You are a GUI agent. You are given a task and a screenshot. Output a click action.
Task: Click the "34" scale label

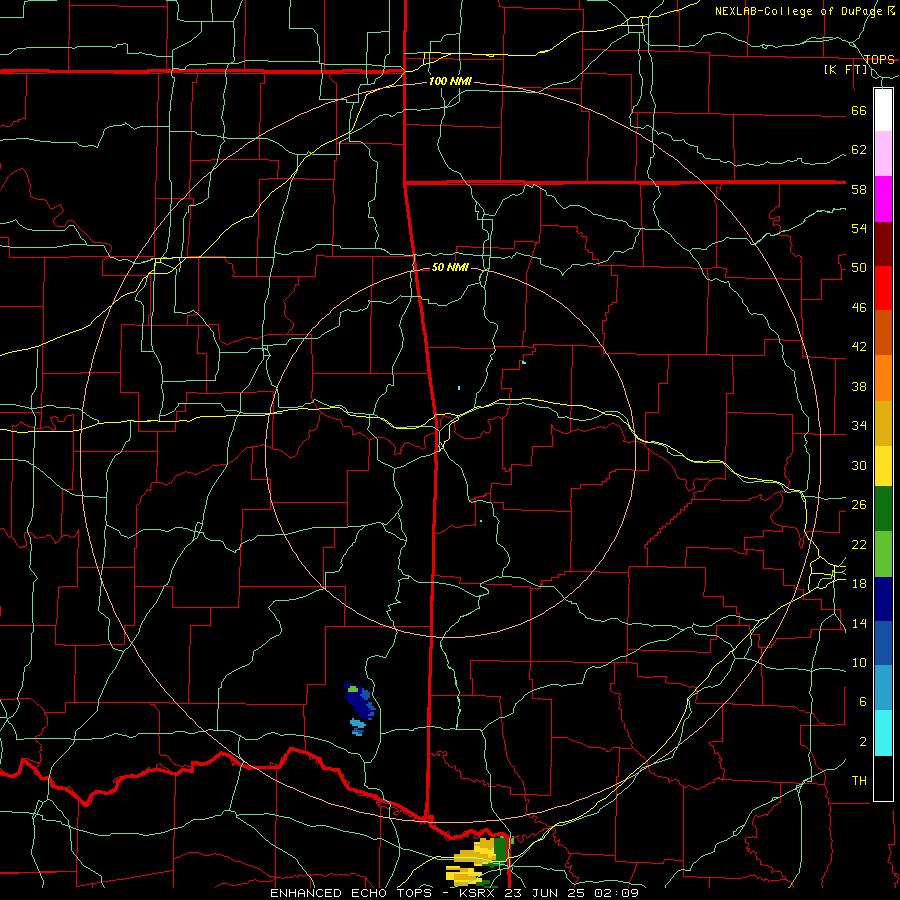click(859, 426)
